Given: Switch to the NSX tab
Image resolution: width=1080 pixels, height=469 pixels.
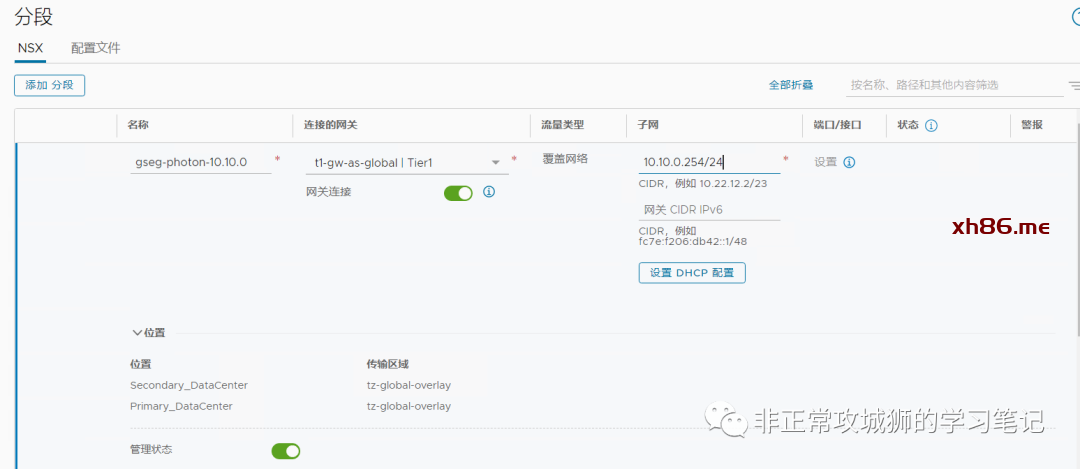Looking at the screenshot, I should pos(30,48).
